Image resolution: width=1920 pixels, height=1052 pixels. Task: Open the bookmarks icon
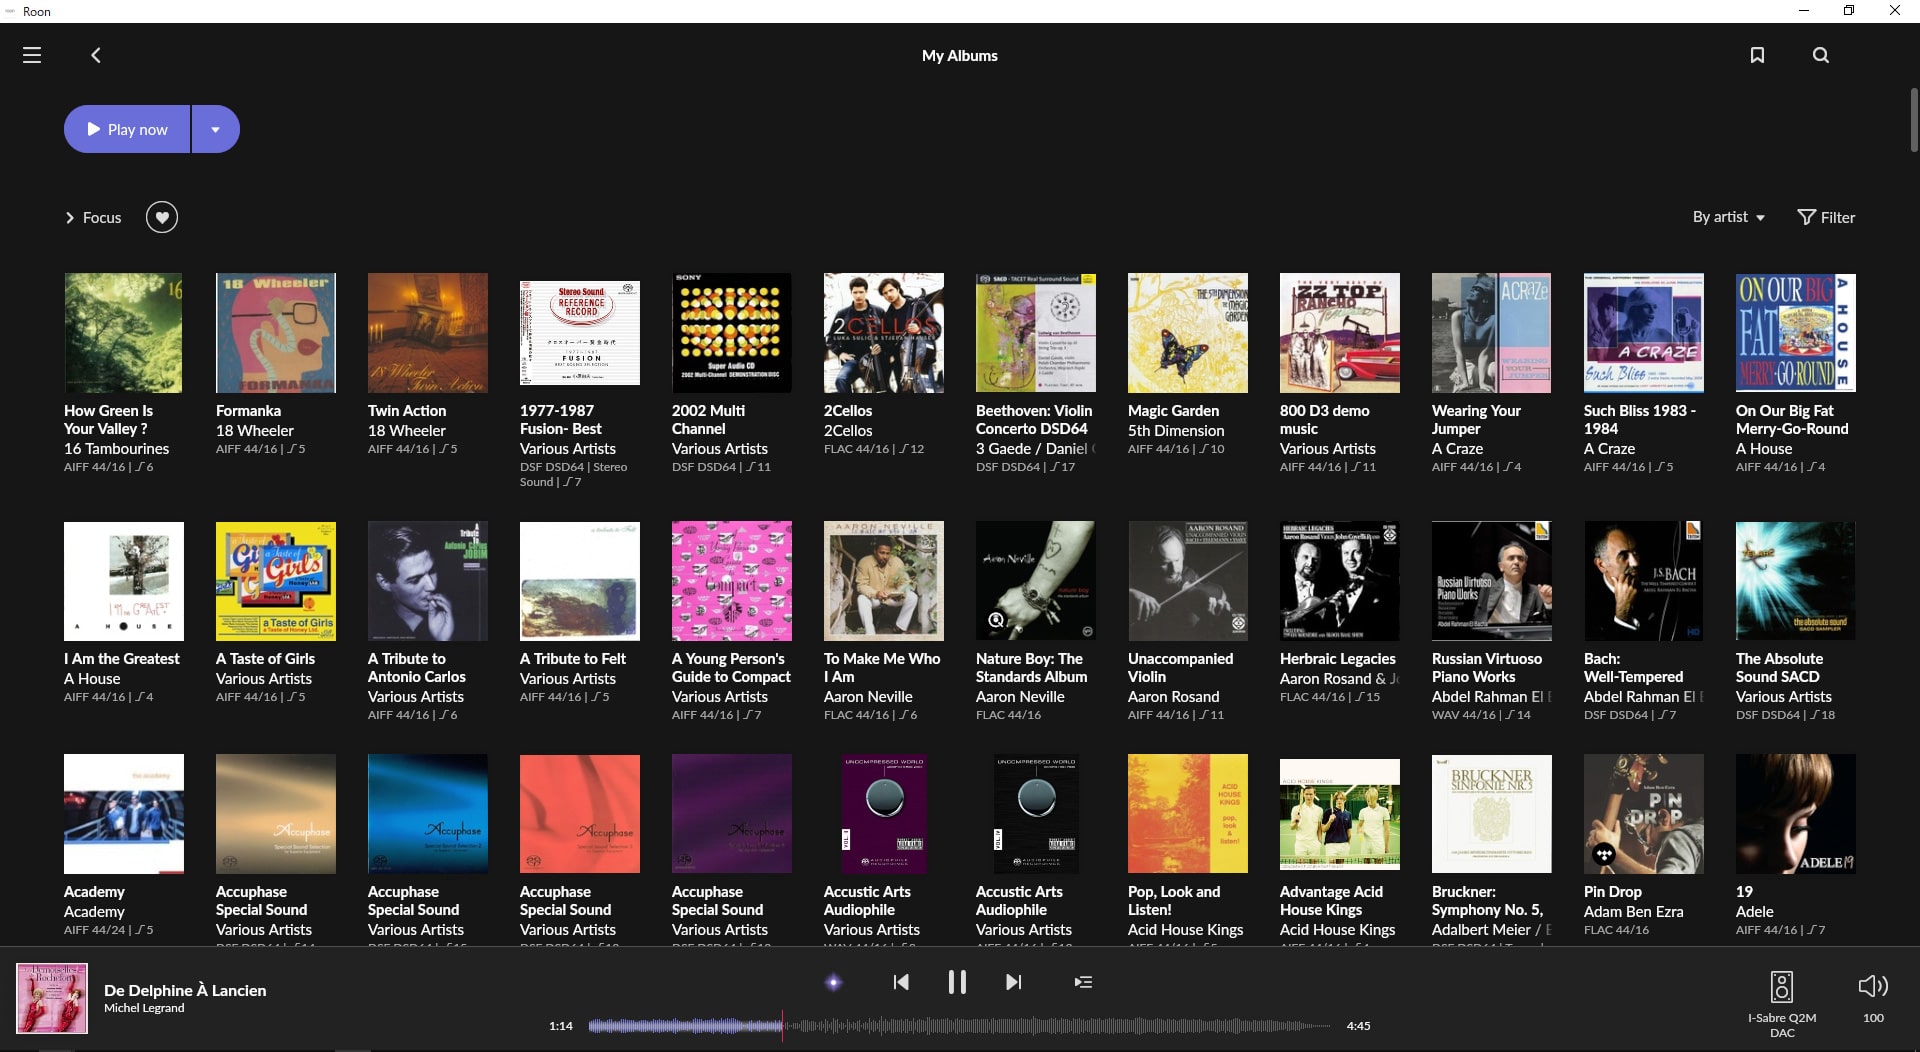coord(1757,55)
